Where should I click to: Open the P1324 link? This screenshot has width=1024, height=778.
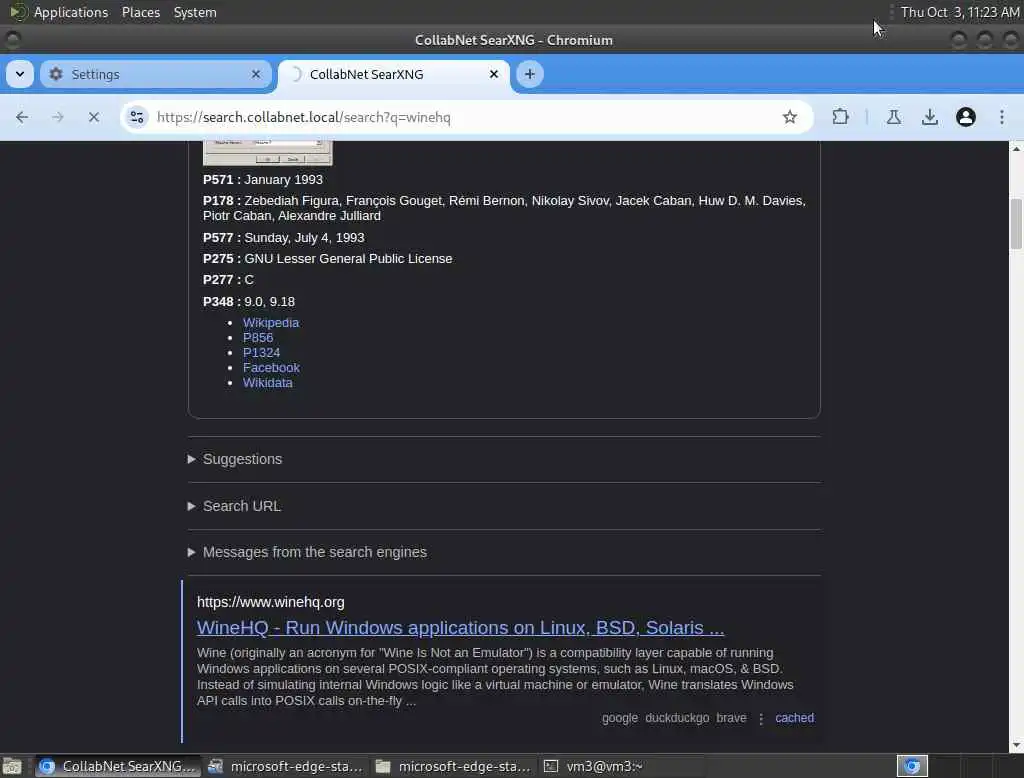coord(261,352)
